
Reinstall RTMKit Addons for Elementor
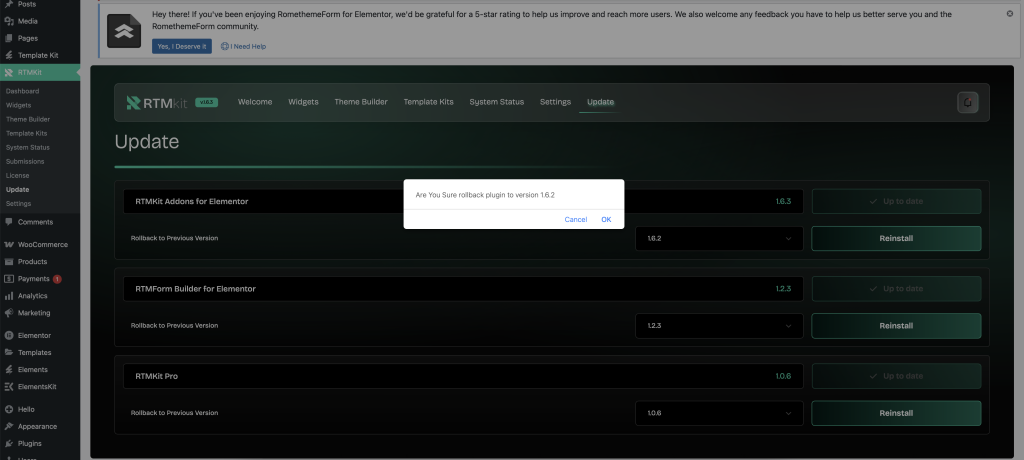point(896,238)
